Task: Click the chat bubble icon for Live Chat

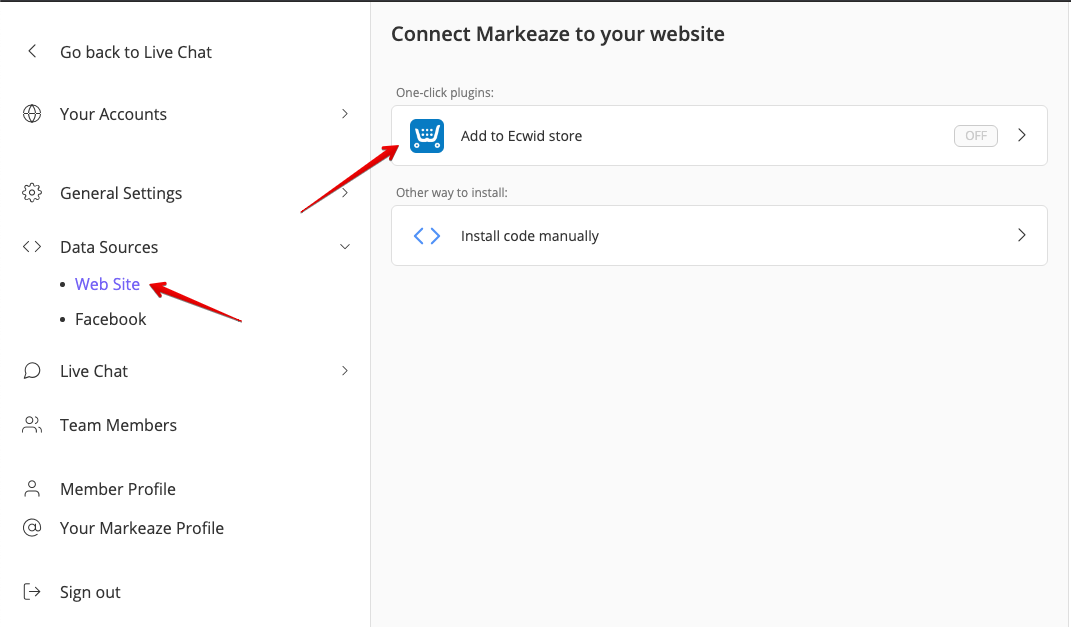Action: 32,371
